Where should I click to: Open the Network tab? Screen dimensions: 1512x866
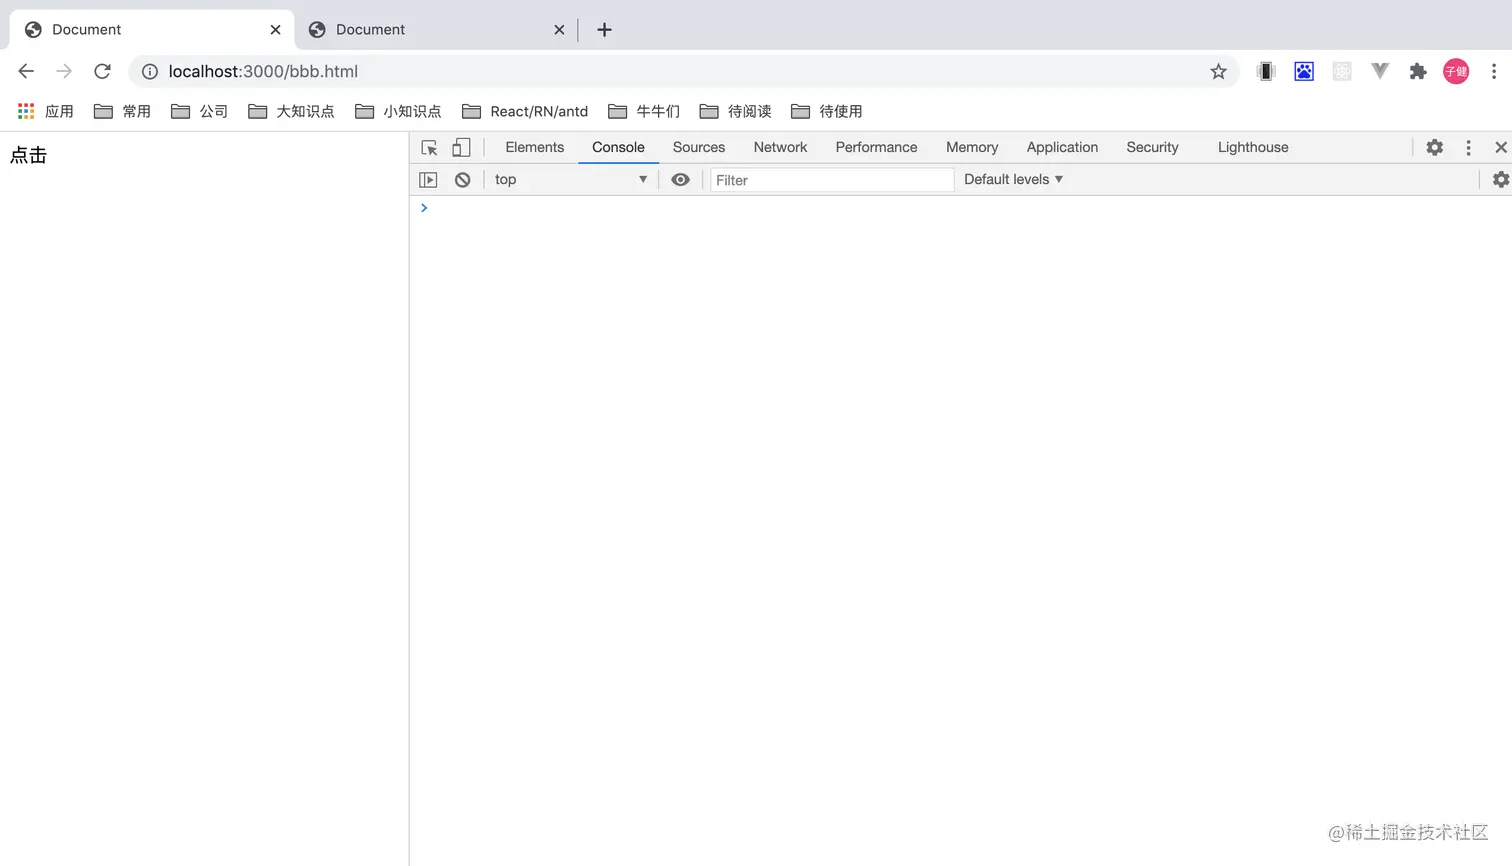point(780,147)
